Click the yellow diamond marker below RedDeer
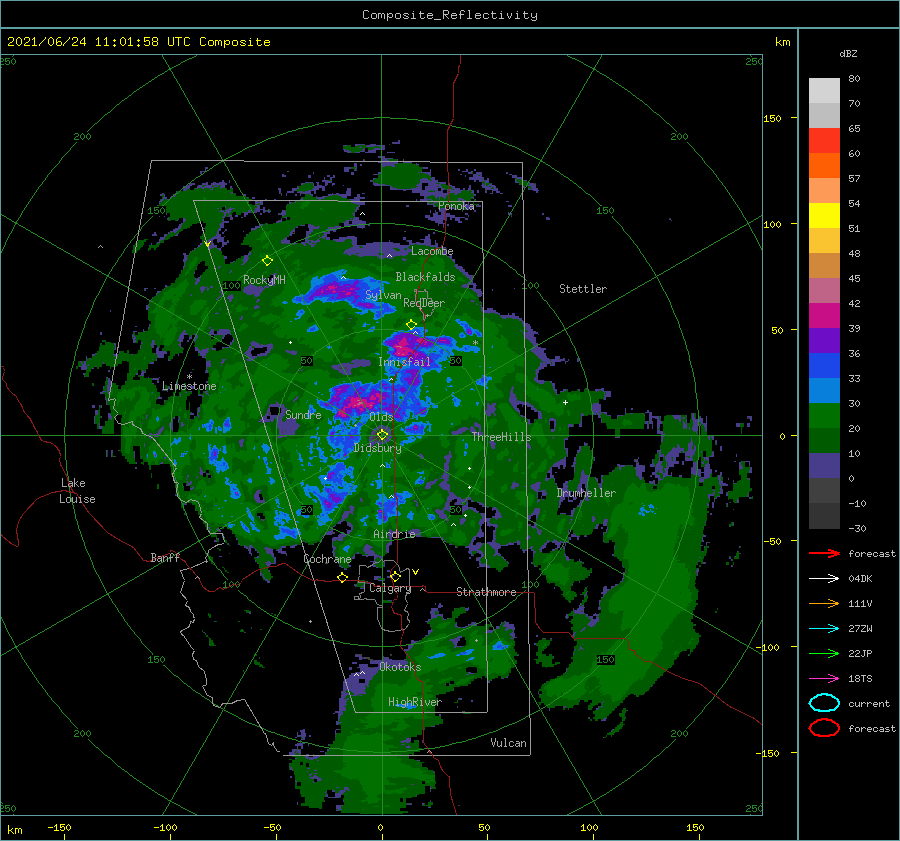Image resolution: width=900 pixels, height=841 pixels. point(411,325)
